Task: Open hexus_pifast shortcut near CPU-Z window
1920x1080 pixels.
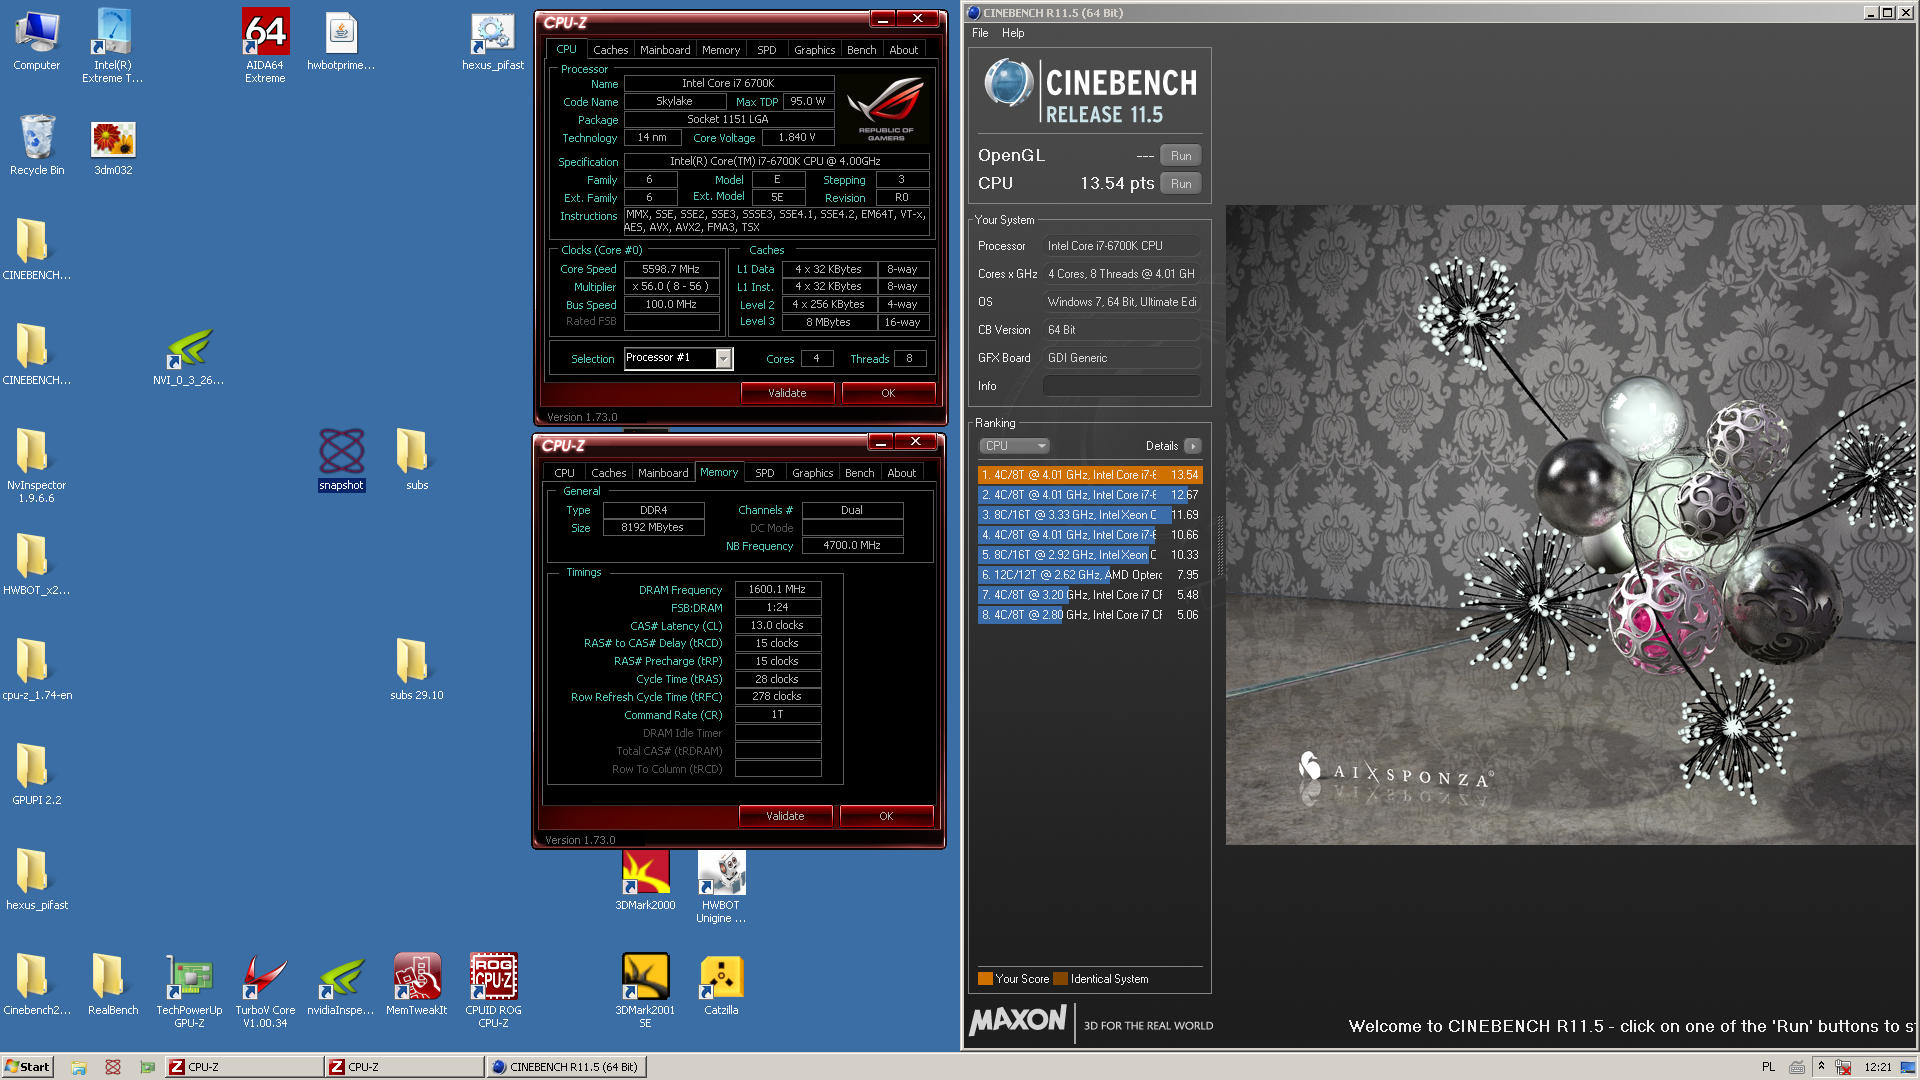Action: [x=493, y=40]
